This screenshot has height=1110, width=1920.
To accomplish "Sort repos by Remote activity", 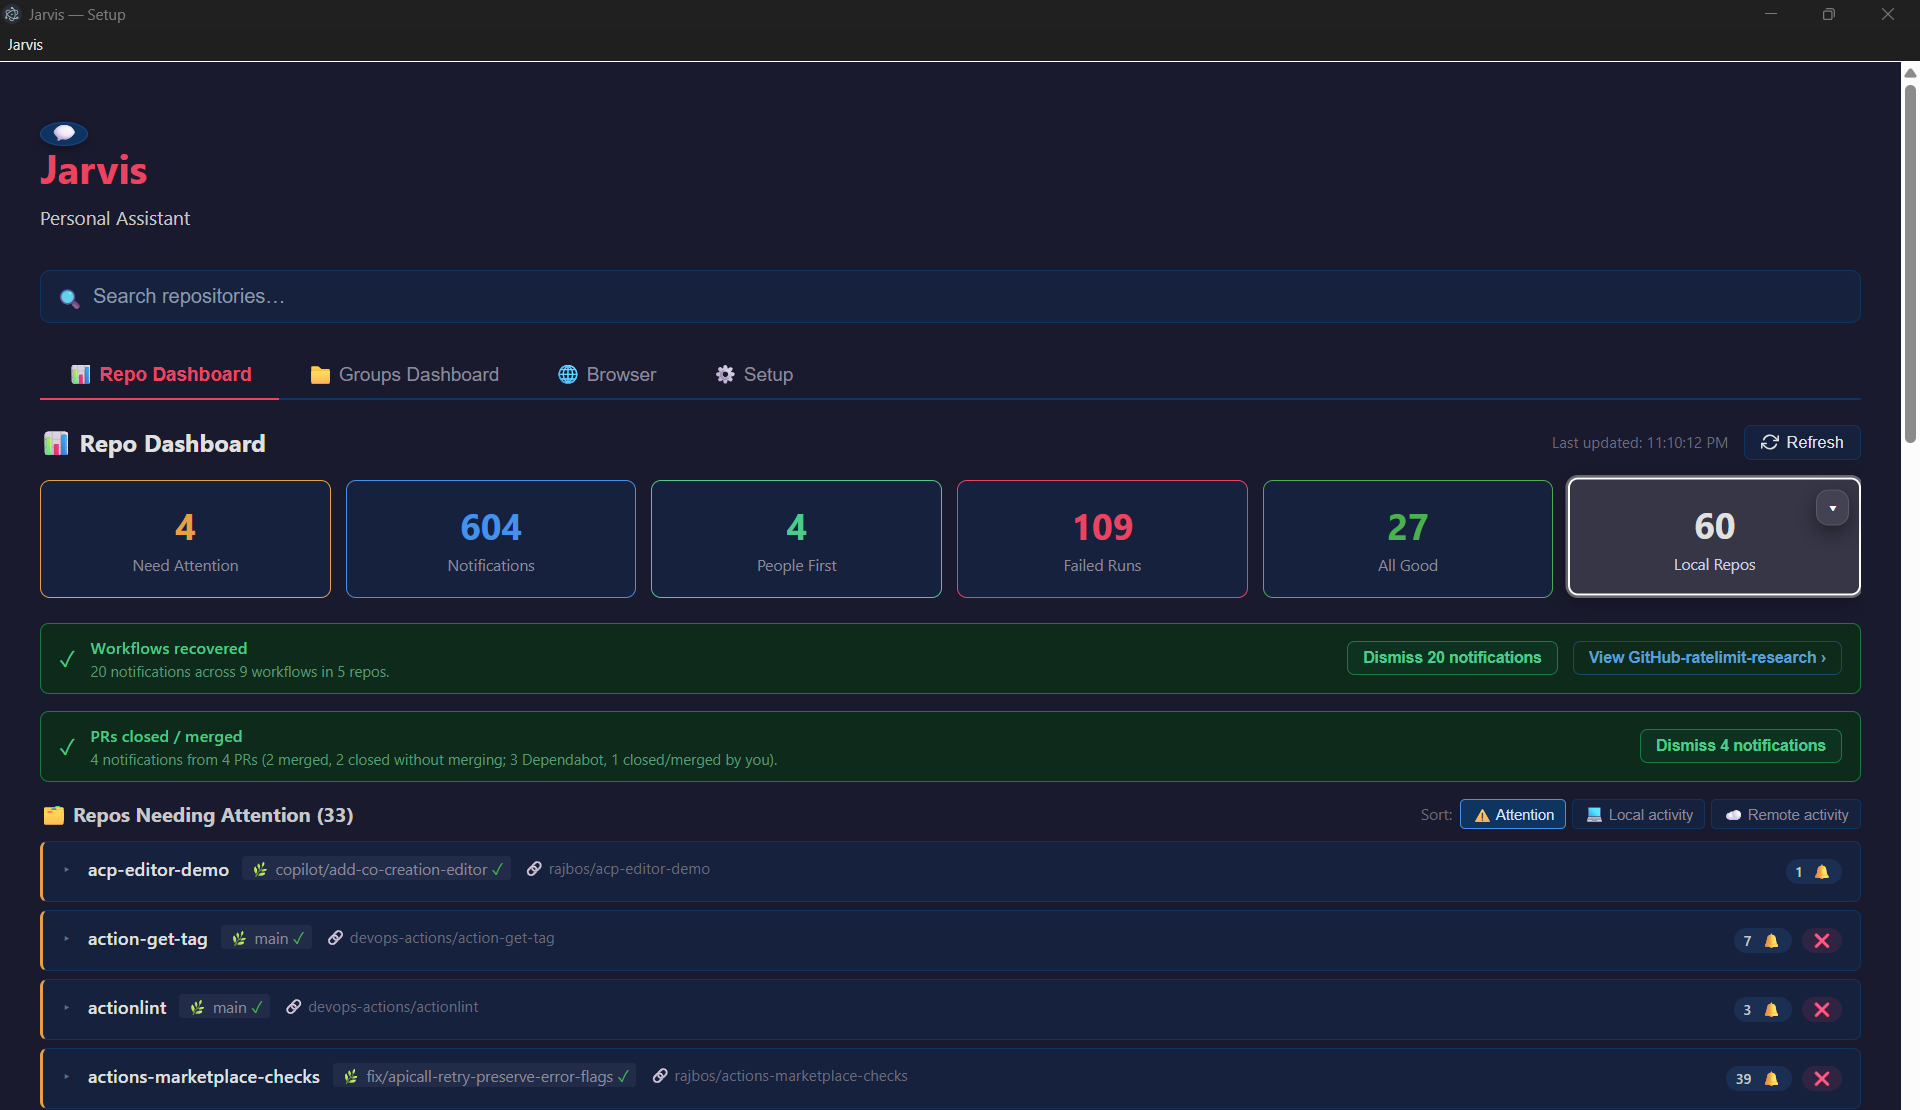I will pyautogui.click(x=1786, y=815).
